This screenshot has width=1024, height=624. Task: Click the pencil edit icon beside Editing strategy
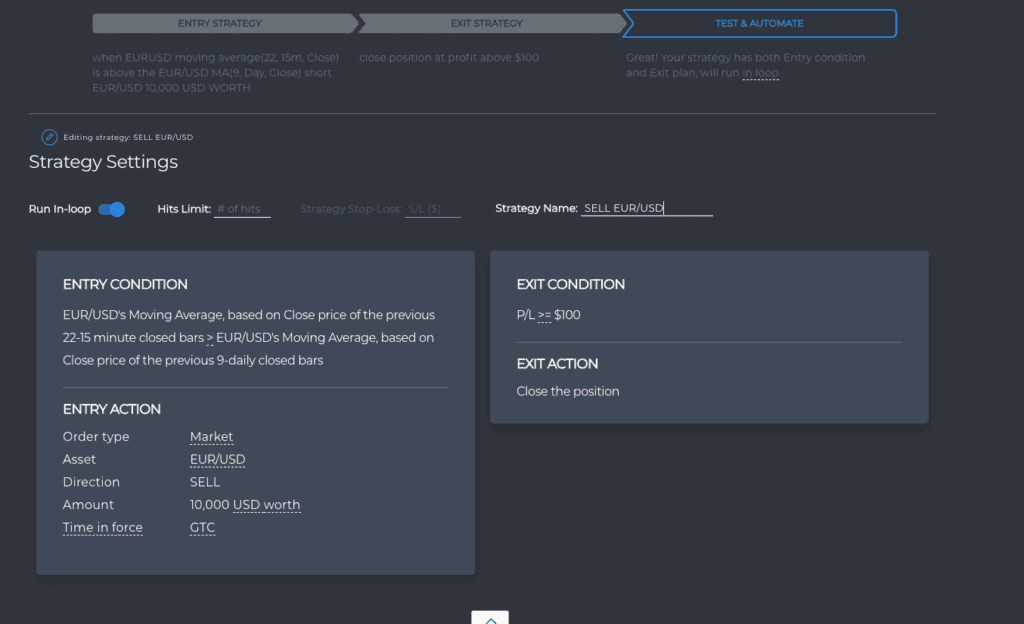(x=49, y=137)
